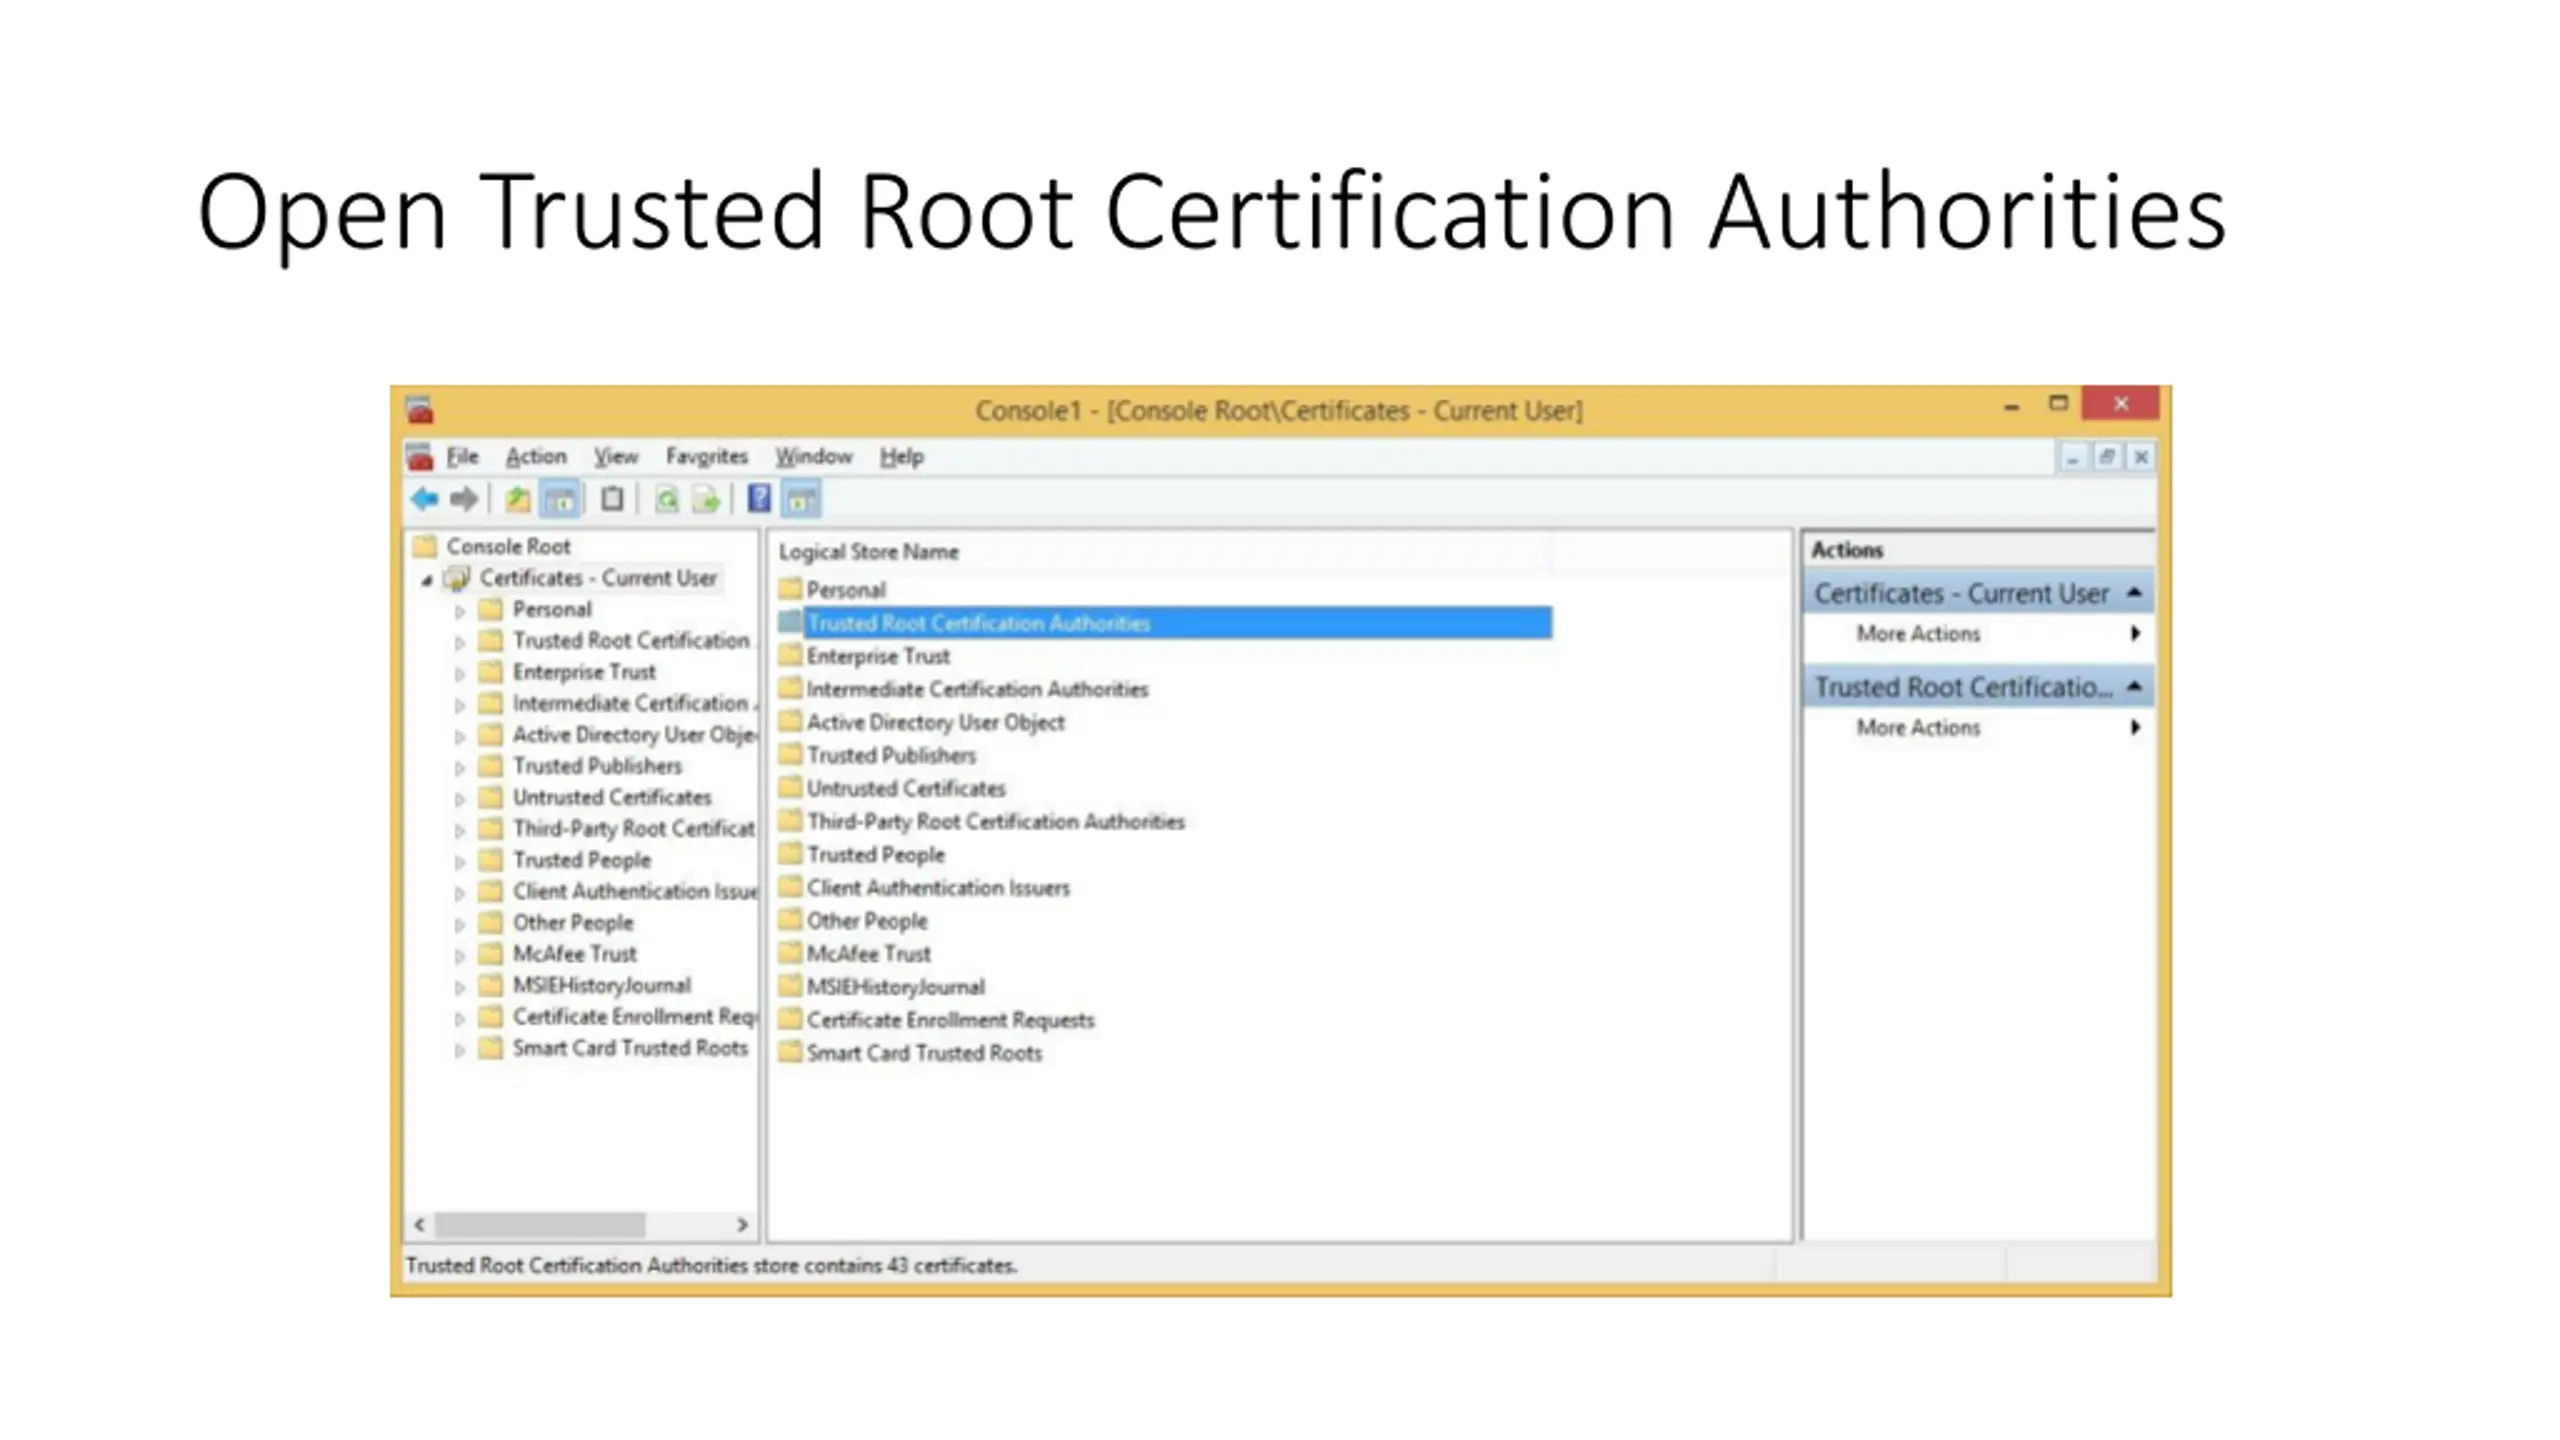Collapse Certificates - Current User tree node
This screenshot has height=1440, width=2560.
pyautogui.click(x=427, y=580)
